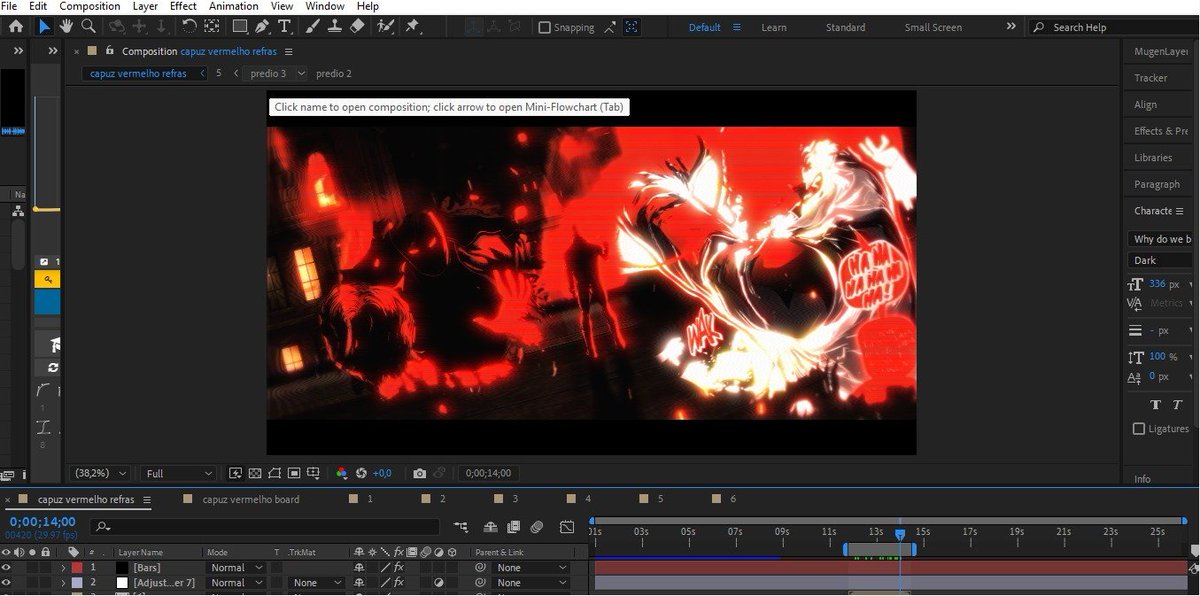The image size is (1200, 596).
Task: Open the Composition Mini-Flowchart icon in timeline
Action: (x=461, y=526)
